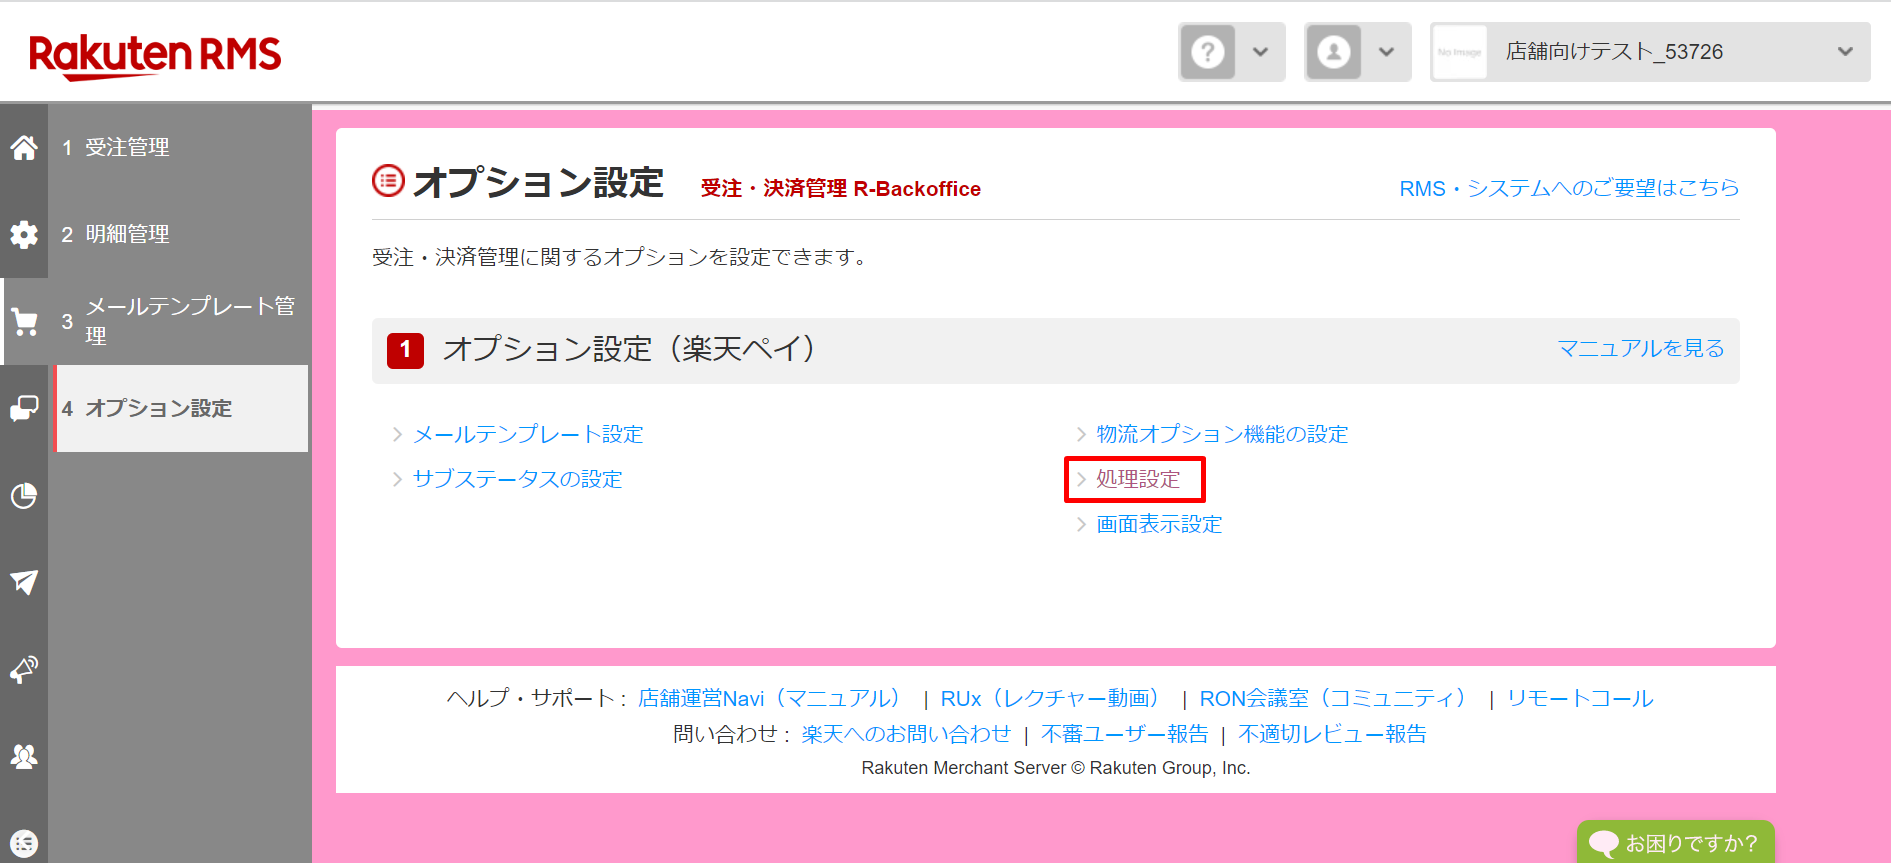Click the users group icon in sidebar
The image size is (1891, 863).
coord(24,757)
